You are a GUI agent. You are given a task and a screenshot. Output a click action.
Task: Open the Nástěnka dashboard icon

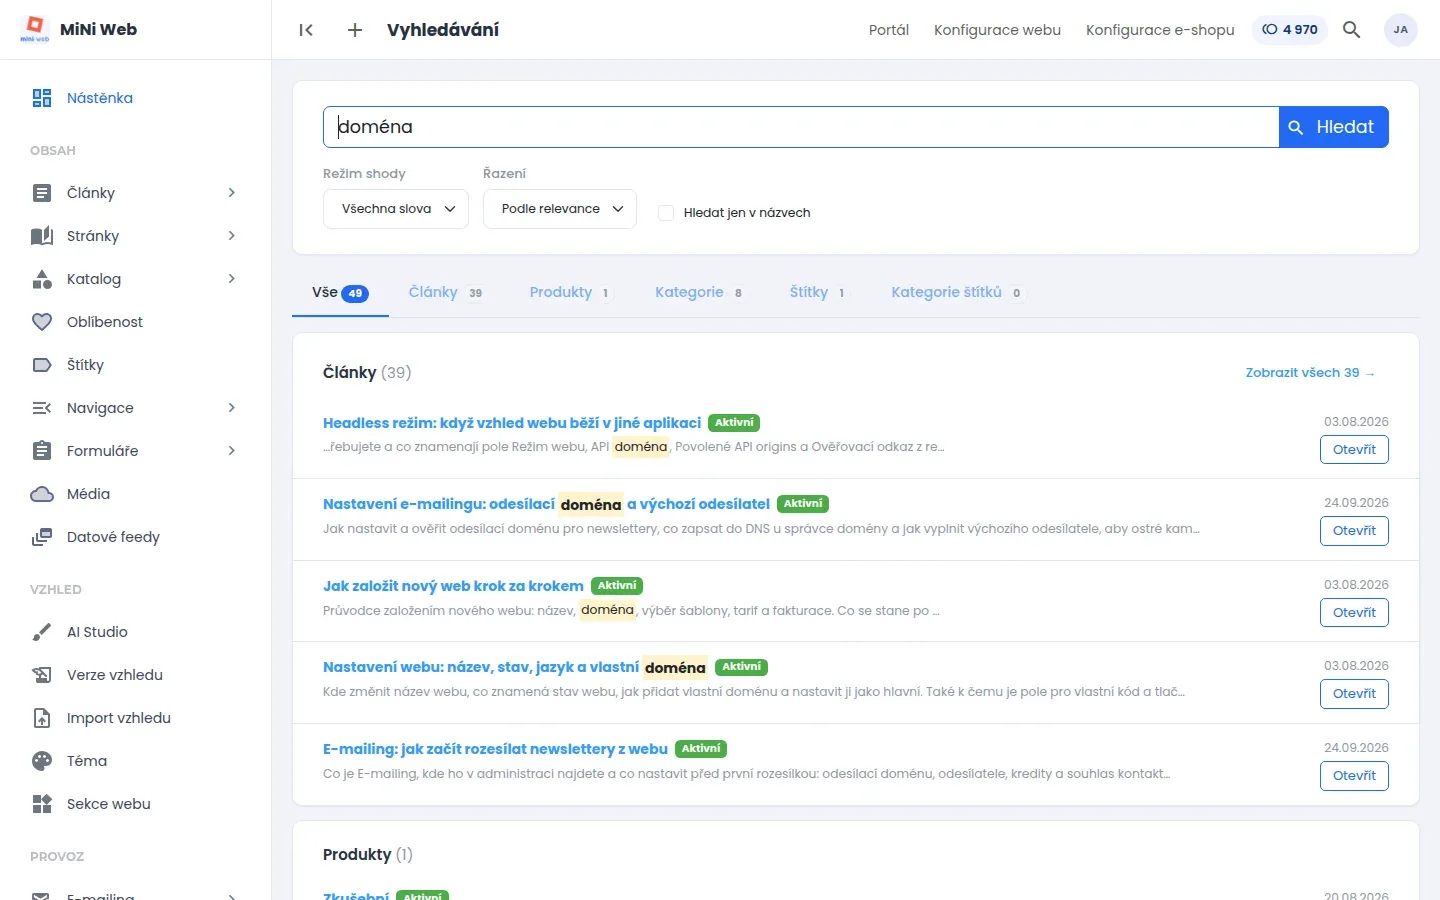pyautogui.click(x=42, y=98)
